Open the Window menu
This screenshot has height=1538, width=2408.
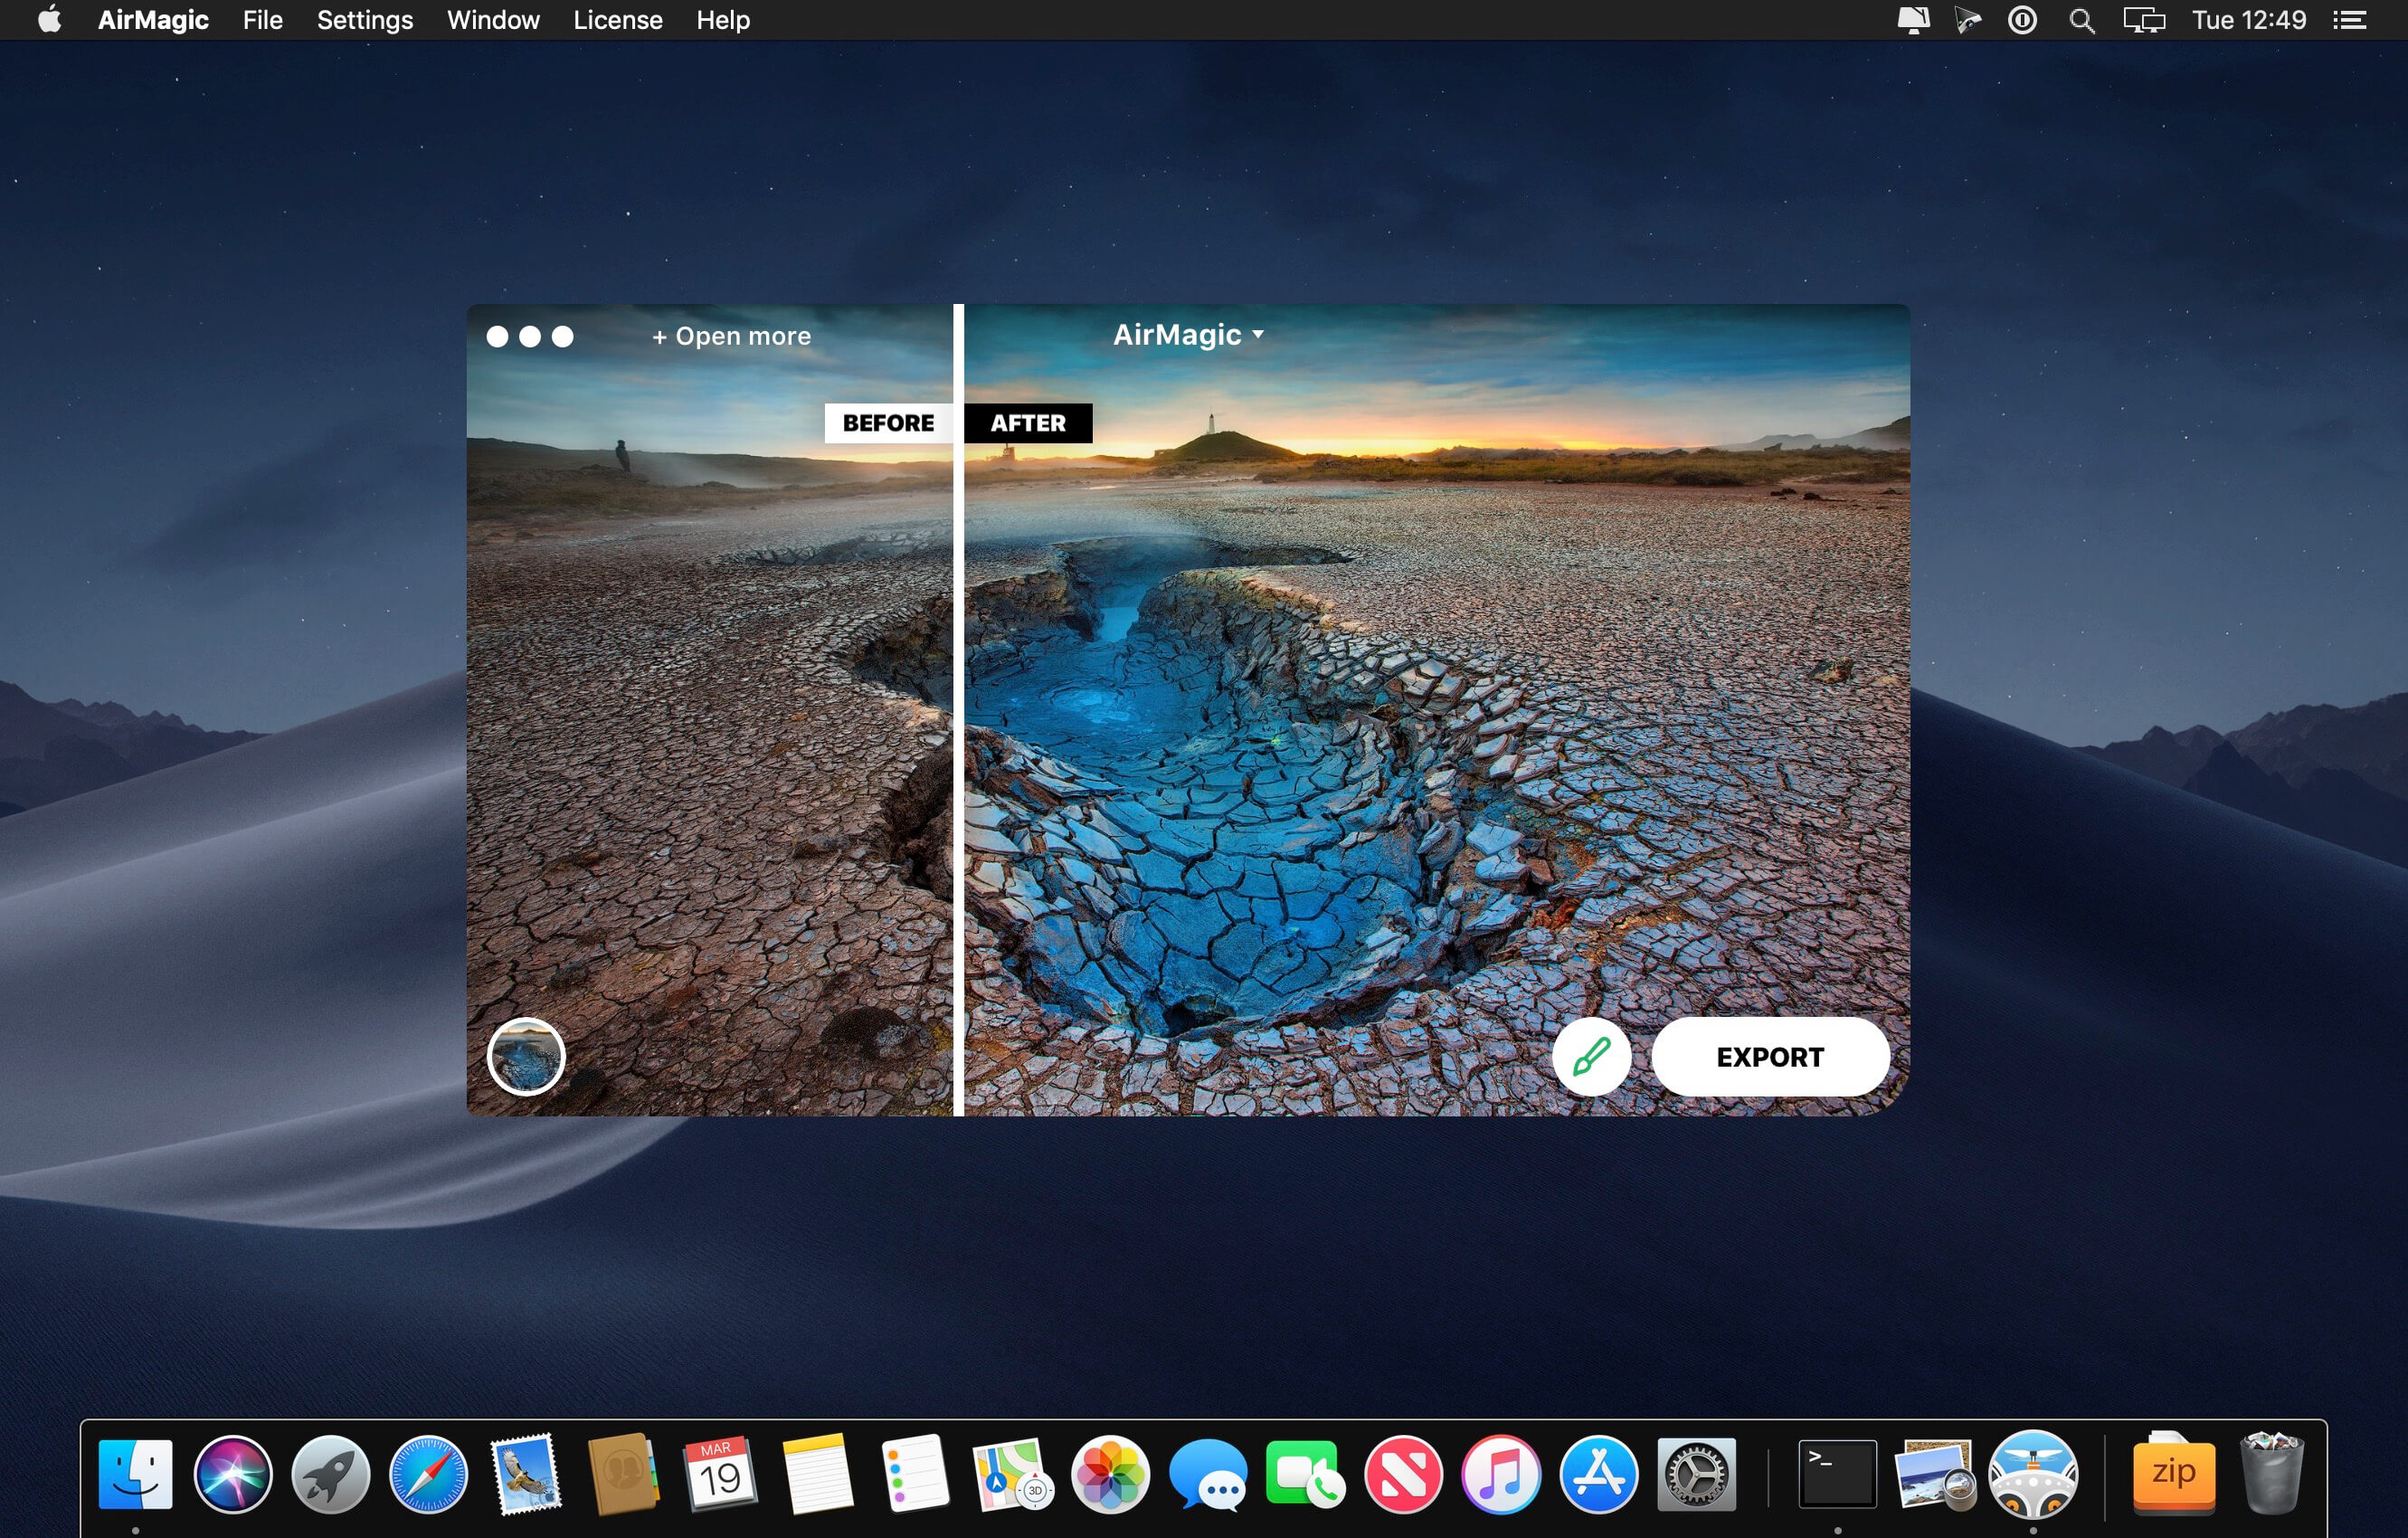click(x=493, y=20)
